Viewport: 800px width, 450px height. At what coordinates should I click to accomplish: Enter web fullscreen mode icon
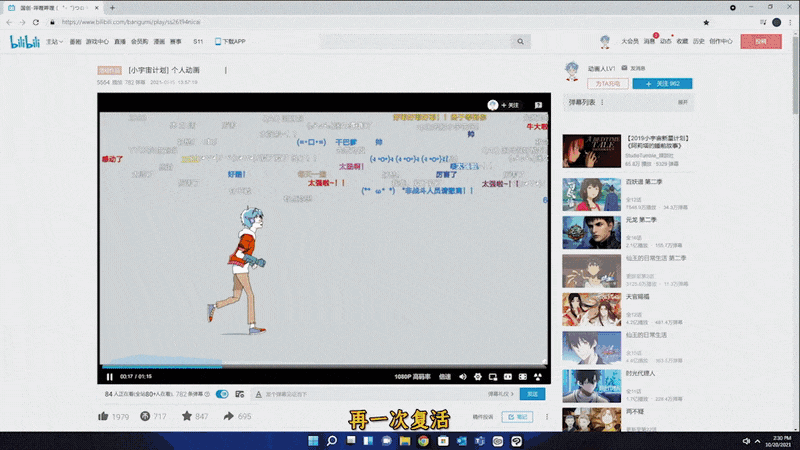coord(523,377)
